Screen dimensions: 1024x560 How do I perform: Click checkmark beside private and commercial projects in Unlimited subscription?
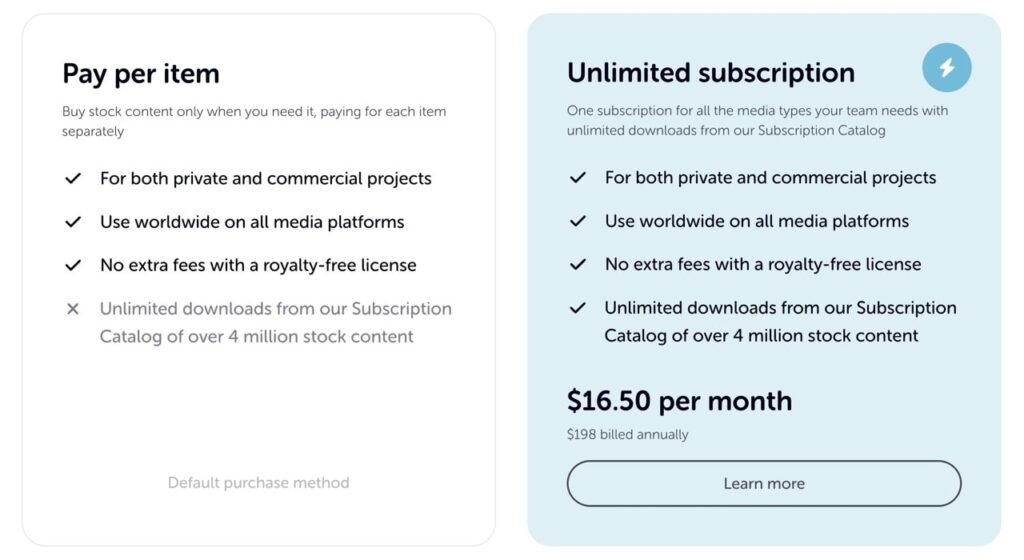coord(577,178)
